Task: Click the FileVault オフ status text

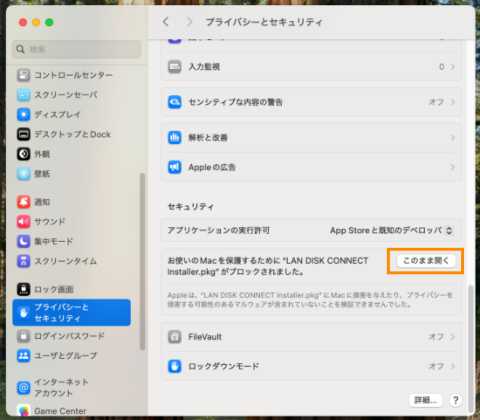Action: [436, 337]
